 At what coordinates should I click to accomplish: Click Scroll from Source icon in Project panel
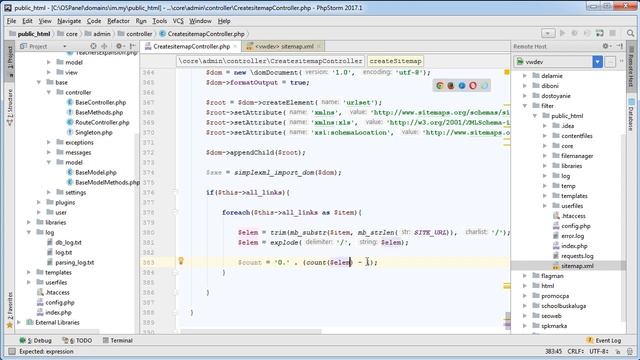93,46
